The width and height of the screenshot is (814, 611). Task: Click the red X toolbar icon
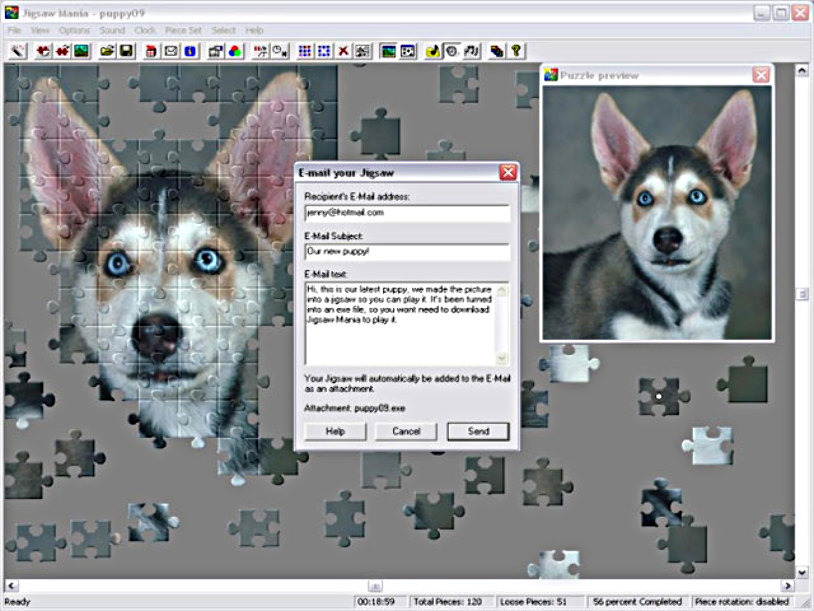point(343,51)
